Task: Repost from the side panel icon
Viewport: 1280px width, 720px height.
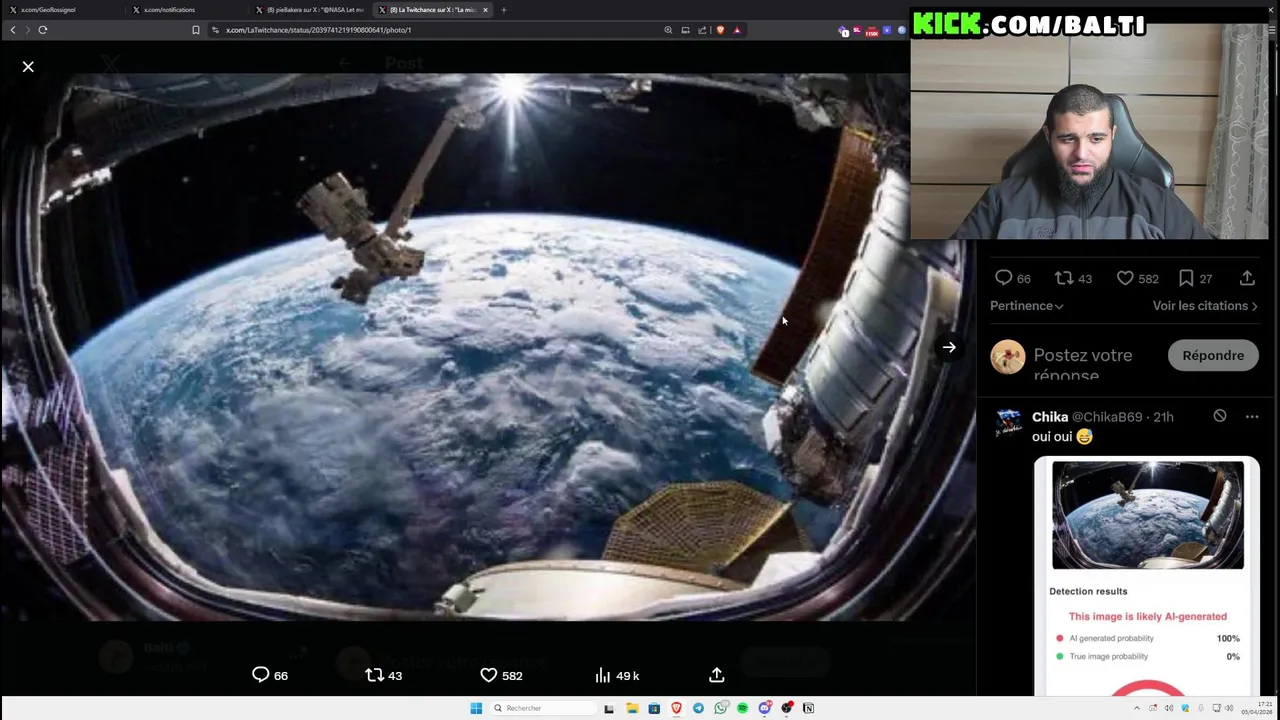Action: point(1064,278)
